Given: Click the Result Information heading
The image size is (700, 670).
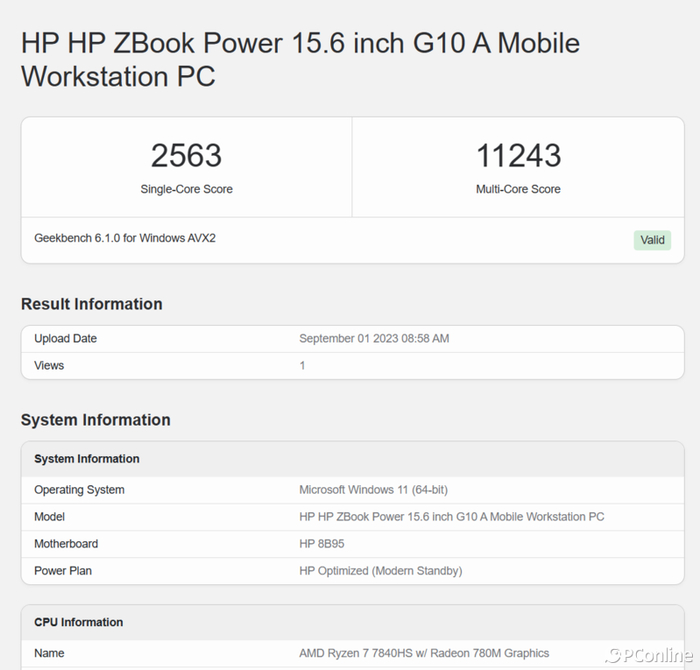Looking at the screenshot, I should click(x=92, y=304).
